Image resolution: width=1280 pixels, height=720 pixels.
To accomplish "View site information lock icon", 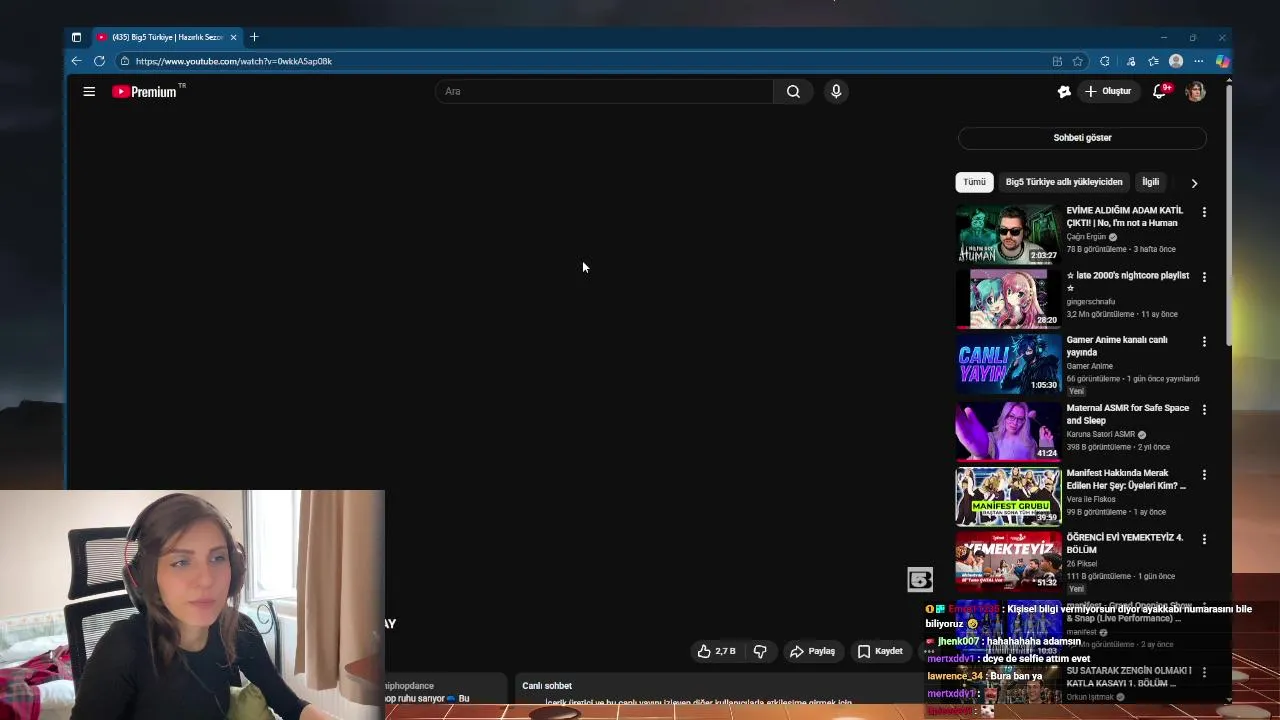I will [x=125, y=61].
